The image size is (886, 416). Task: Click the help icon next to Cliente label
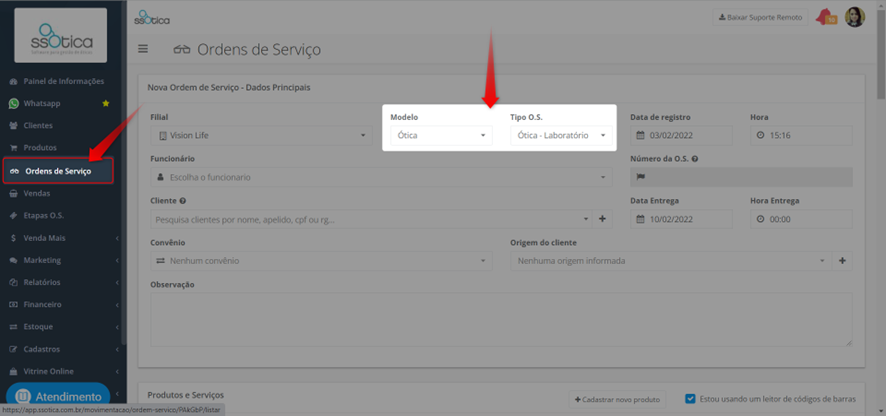point(183,201)
